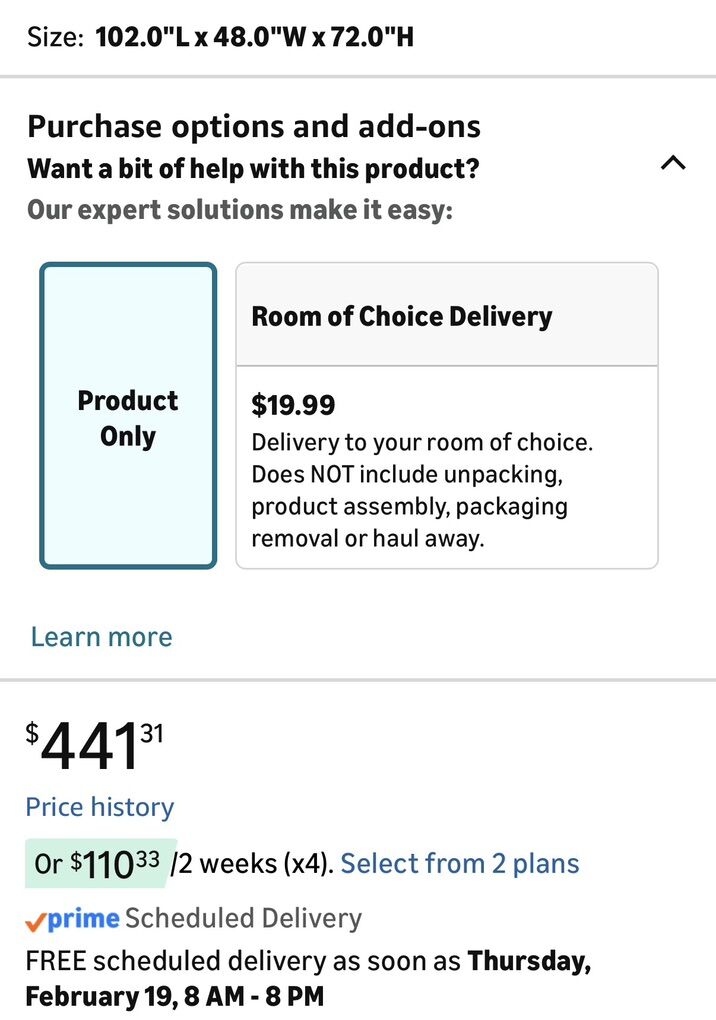This screenshot has height=1020, width=716.
Task: Click the /2 weeks (x4) text
Action: click(x=251, y=864)
